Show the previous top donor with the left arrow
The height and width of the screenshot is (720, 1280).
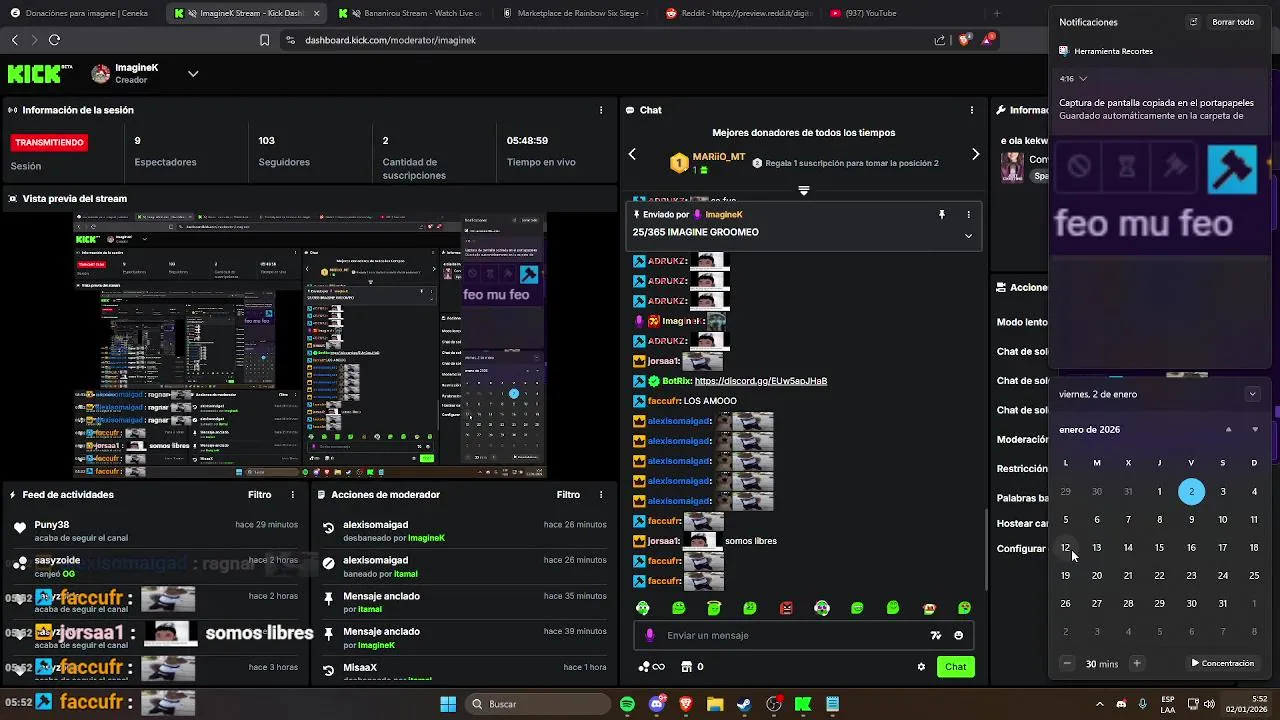pyautogui.click(x=632, y=154)
